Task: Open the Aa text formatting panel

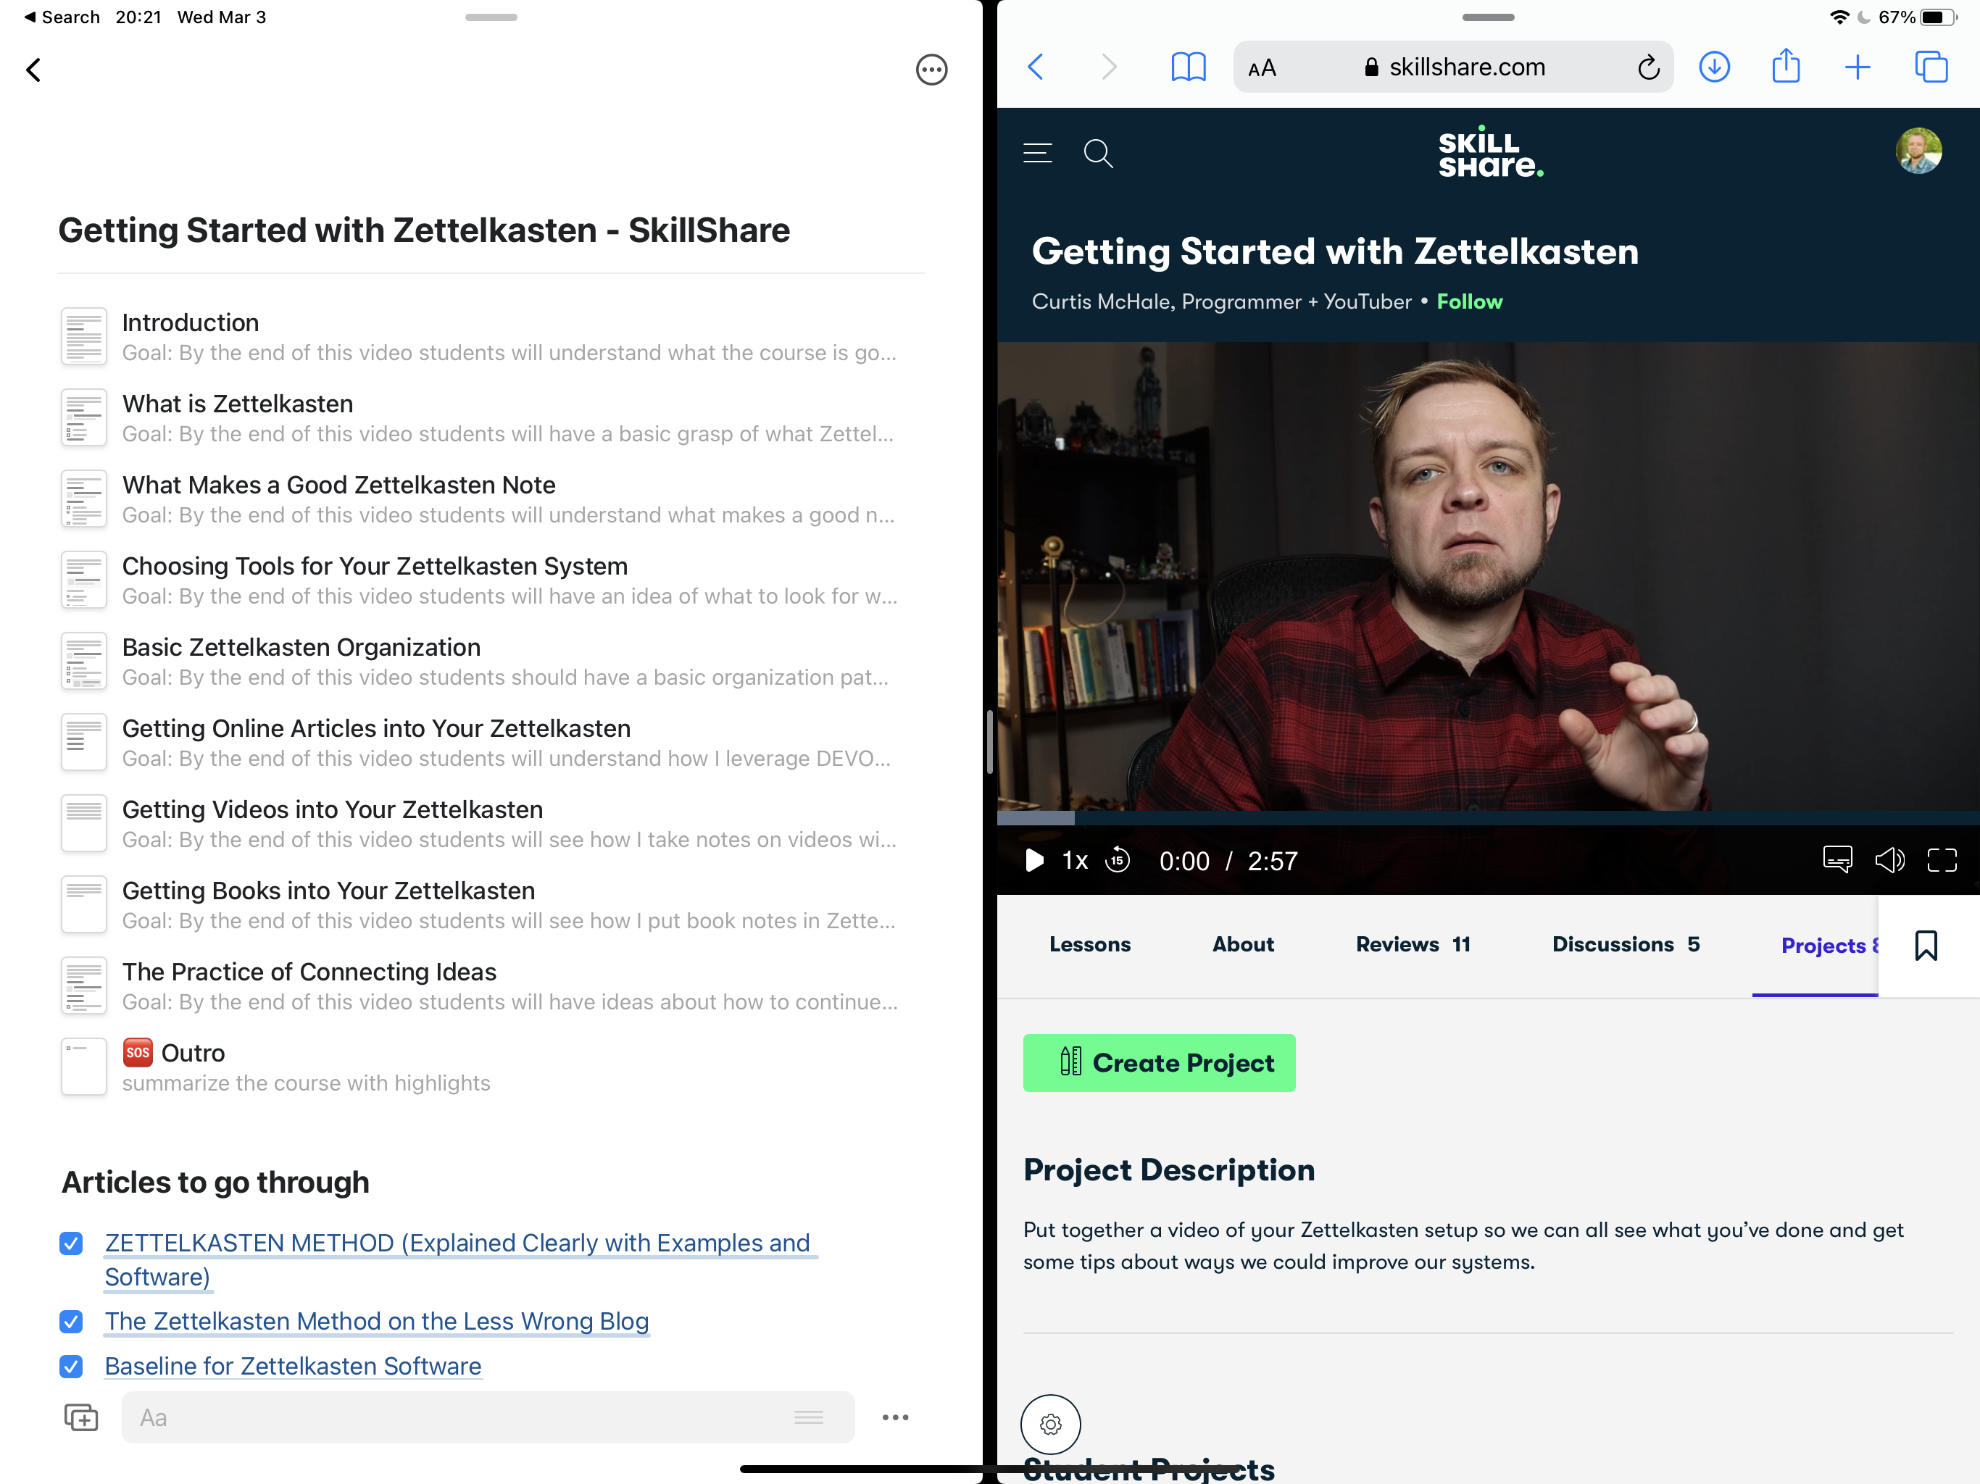Action: click(x=154, y=1417)
